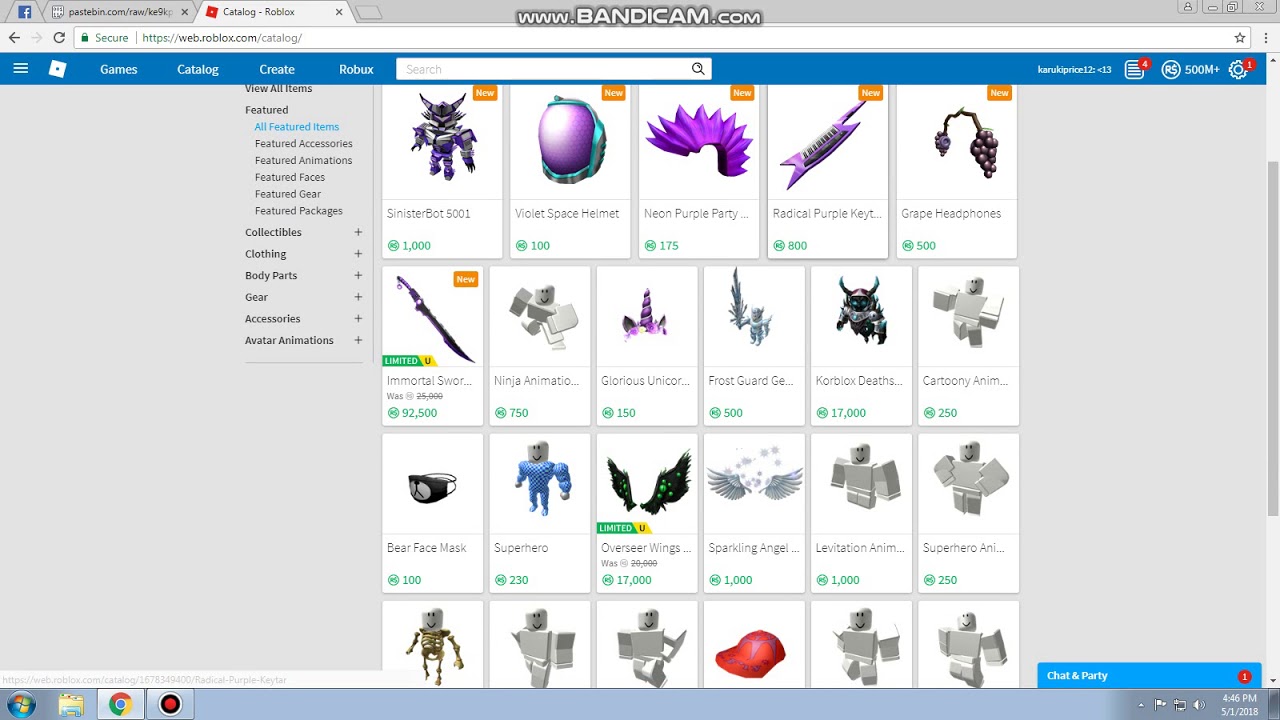This screenshot has width=1280, height=720.
Task: Open the Overseer Wings item image
Action: click(x=647, y=484)
